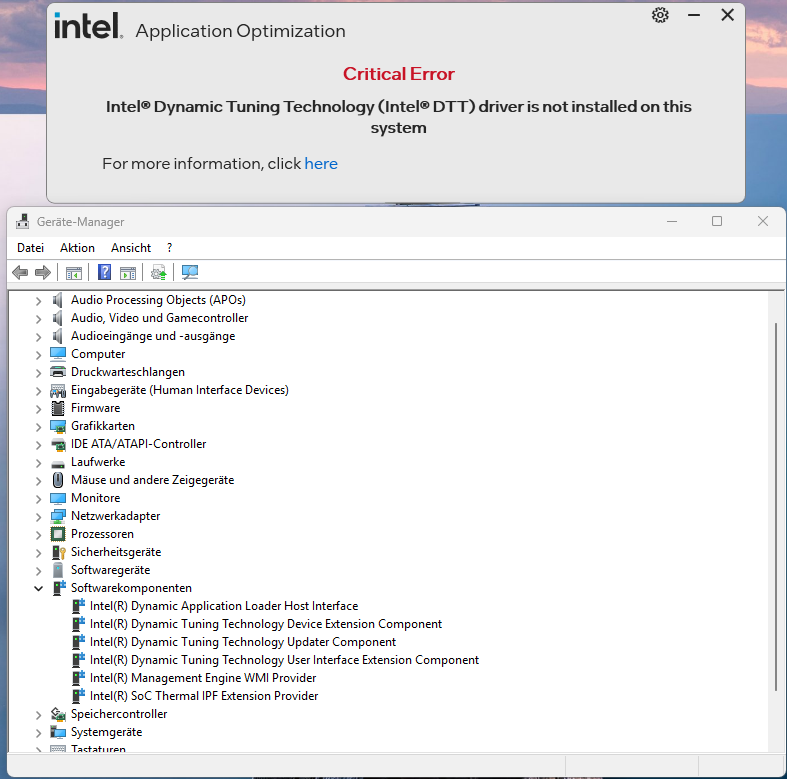787x779 pixels.
Task: Select Dynamic Tuning Technology User Interface Extension
Action: (x=284, y=661)
